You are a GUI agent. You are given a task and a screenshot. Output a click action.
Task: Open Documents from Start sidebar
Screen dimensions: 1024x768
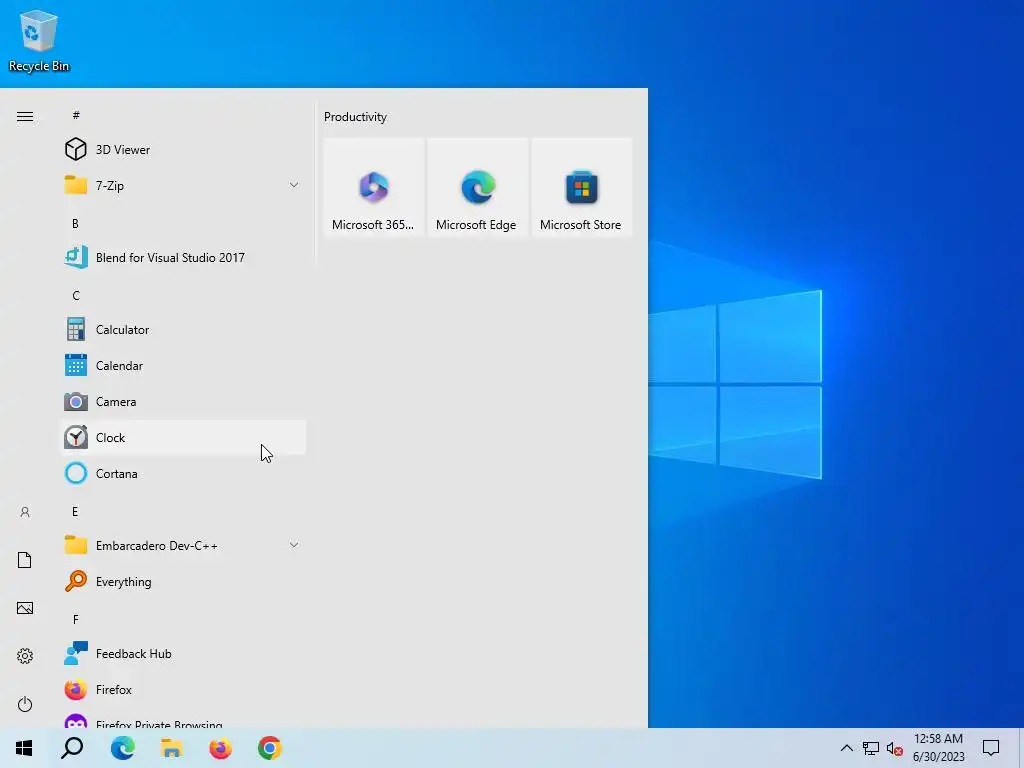coord(25,560)
